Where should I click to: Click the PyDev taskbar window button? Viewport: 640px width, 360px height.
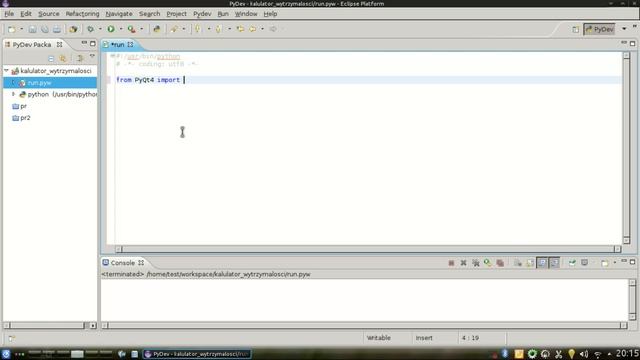coord(197,354)
